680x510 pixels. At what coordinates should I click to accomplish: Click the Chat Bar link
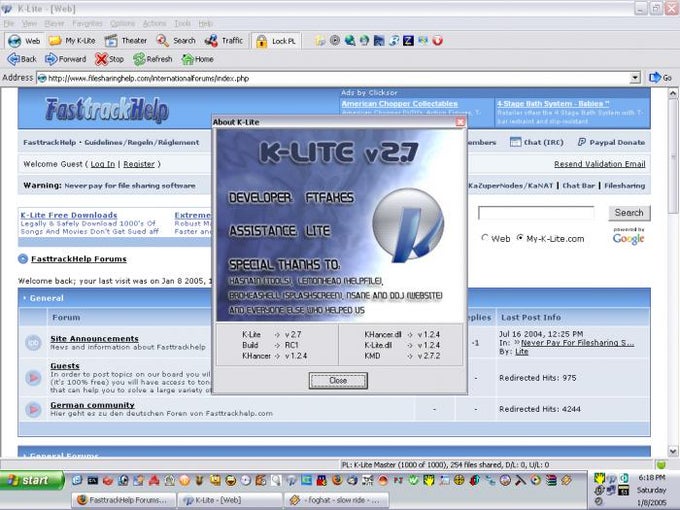(x=579, y=186)
